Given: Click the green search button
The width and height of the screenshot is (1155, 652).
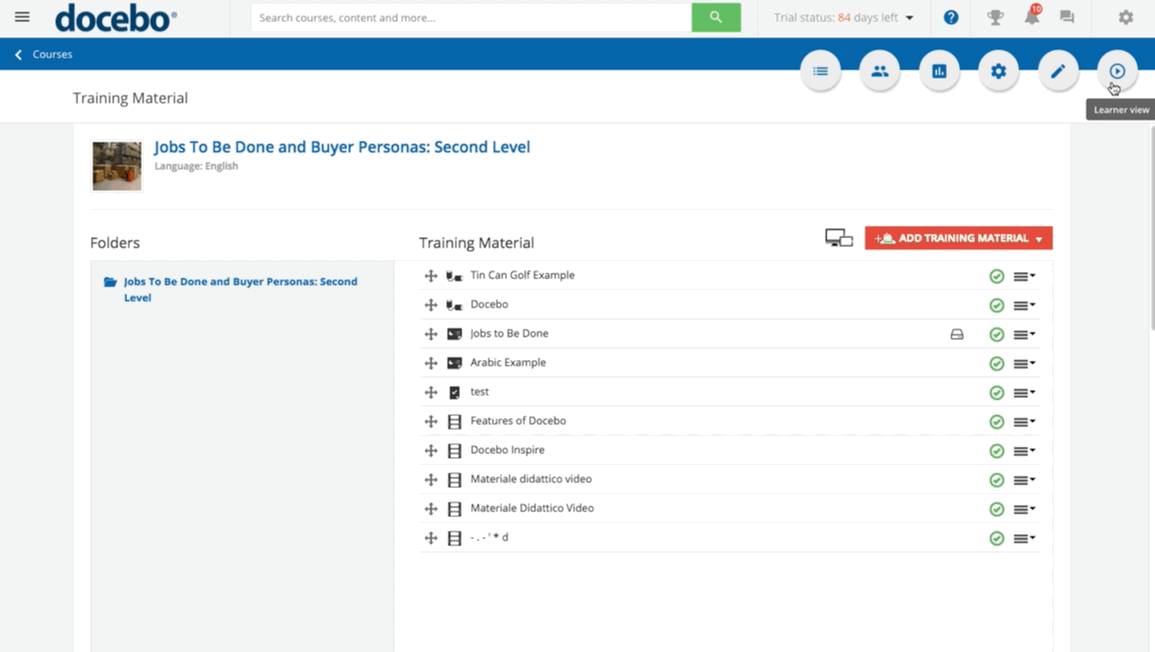Looking at the screenshot, I should pos(716,18).
